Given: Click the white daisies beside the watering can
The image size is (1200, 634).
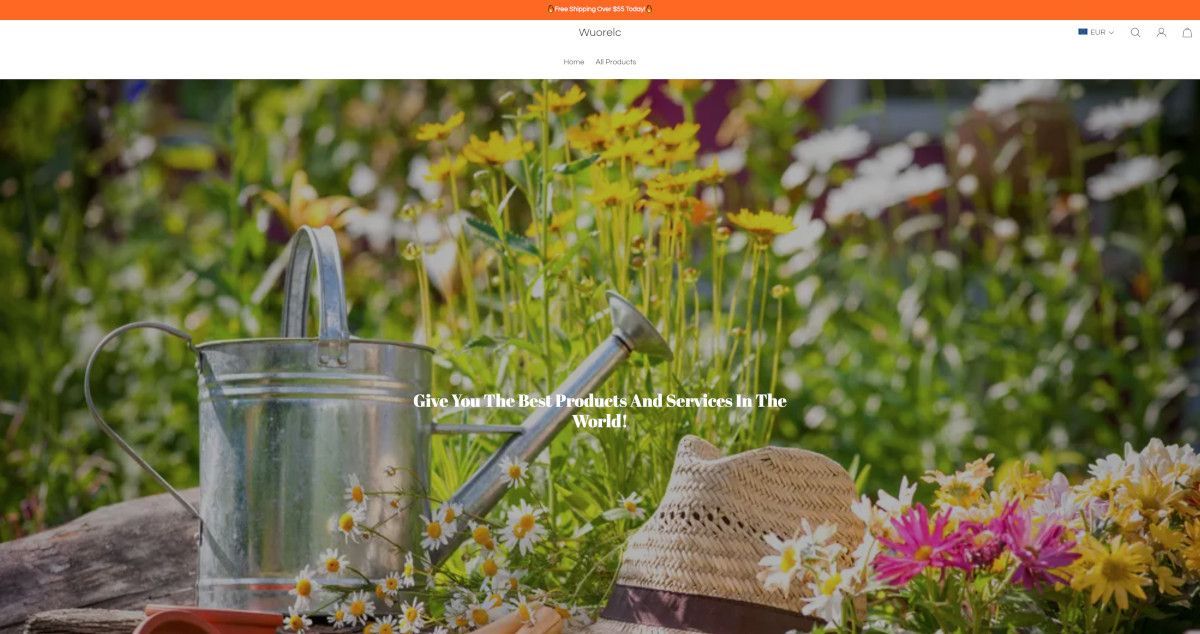Looking at the screenshot, I should [x=420, y=550].
